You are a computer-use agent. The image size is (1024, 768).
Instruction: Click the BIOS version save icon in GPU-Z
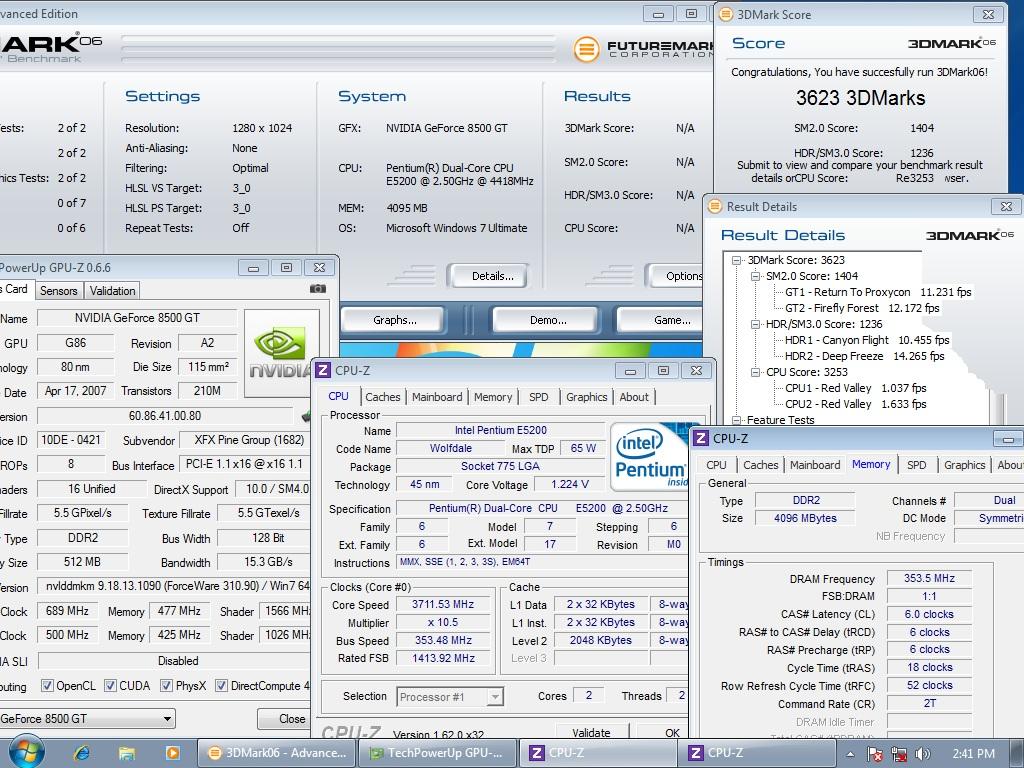pyautogui.click(x=306, y=416)
